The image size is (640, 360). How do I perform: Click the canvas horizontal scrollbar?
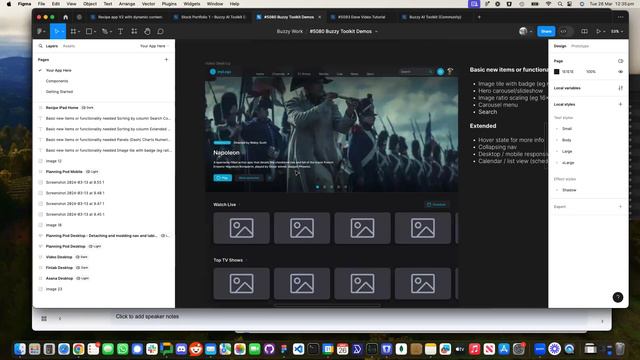pos(328,305)
